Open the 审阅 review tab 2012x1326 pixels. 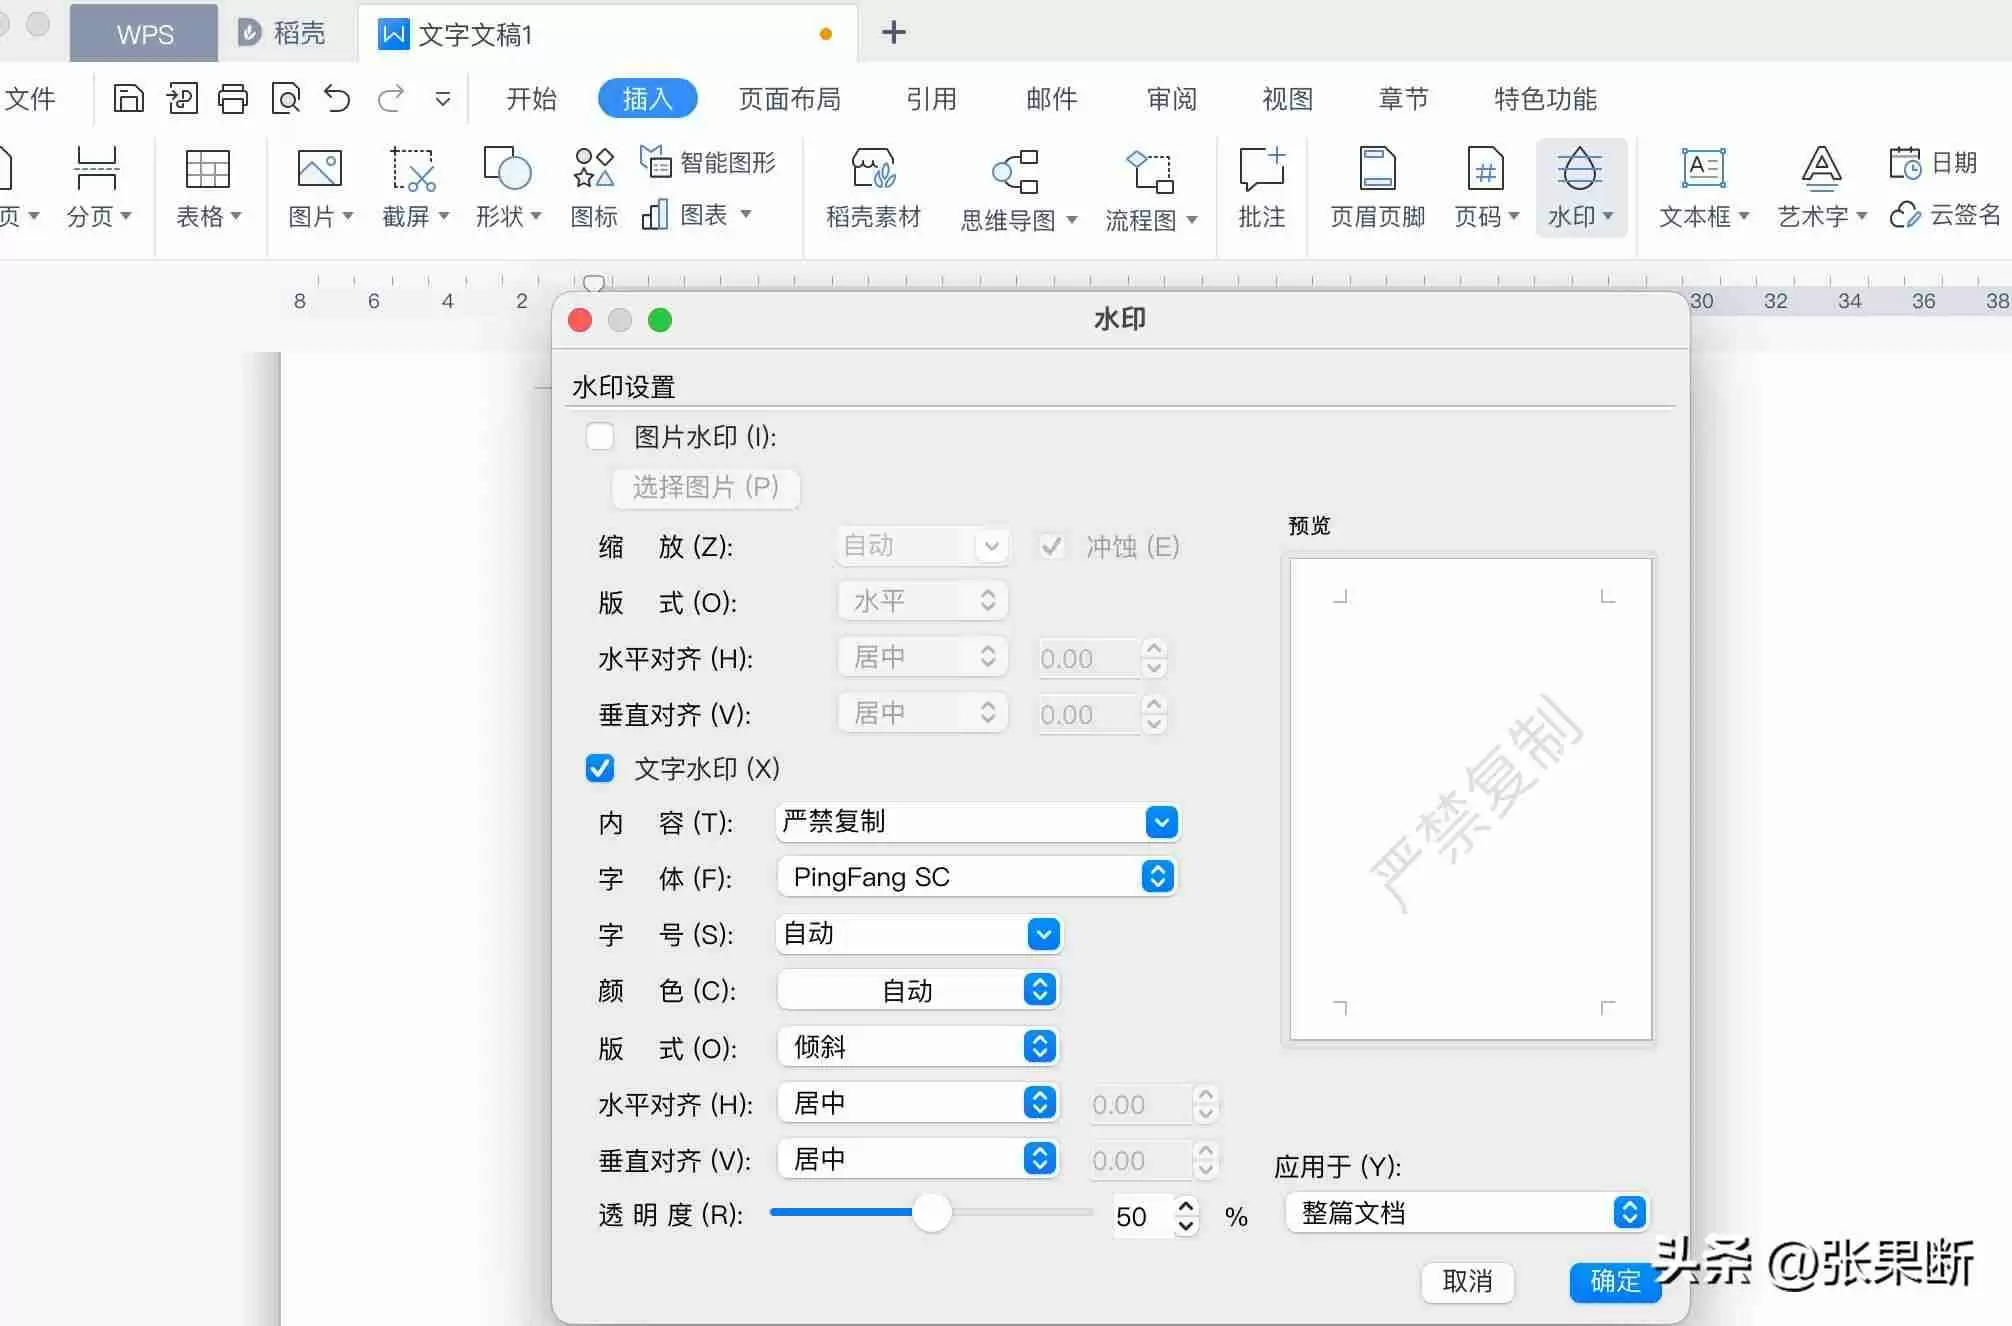pos(1168,98)
